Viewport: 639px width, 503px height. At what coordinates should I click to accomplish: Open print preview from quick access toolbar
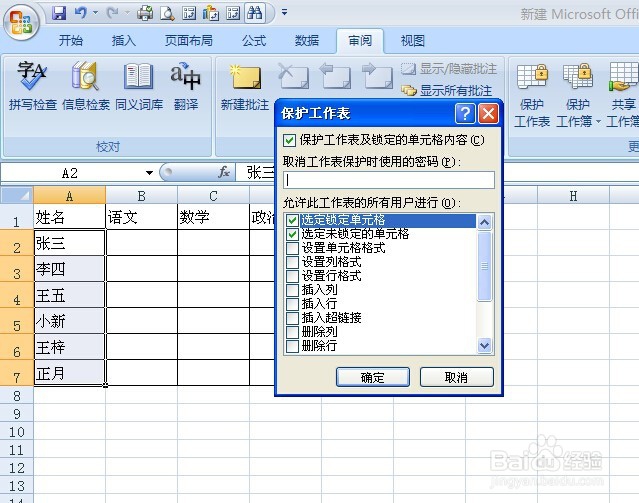pyautogui.click(x=167, y=13)
